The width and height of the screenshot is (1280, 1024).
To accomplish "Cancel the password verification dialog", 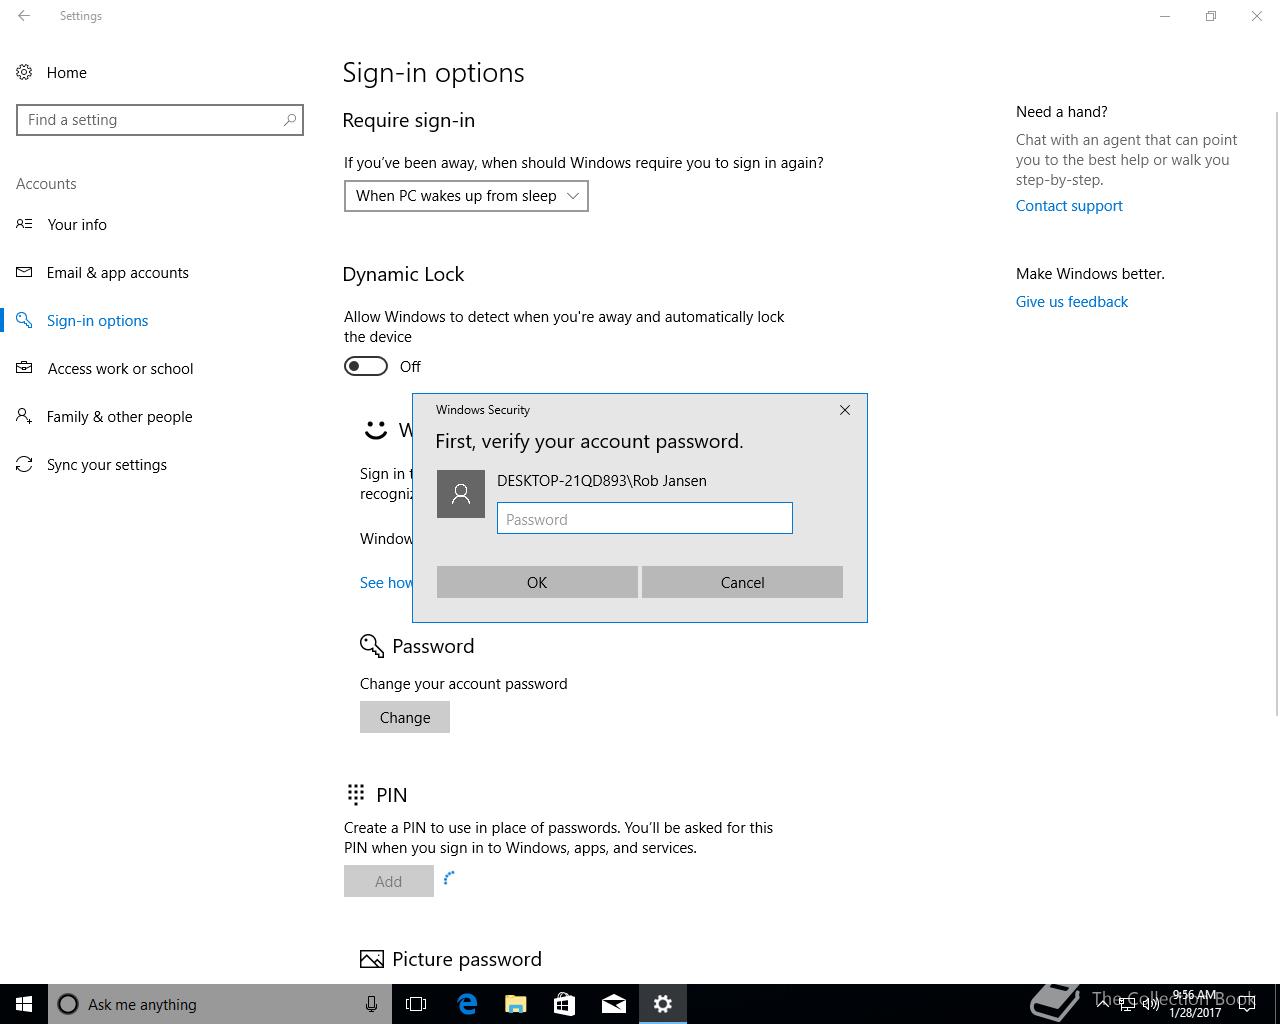I will pyautogui.click(x=742, y=582).
